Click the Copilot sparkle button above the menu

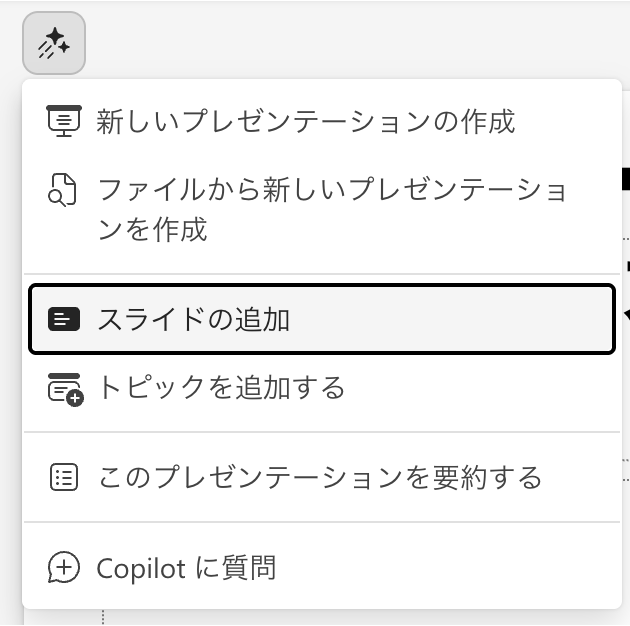[53, 43]
